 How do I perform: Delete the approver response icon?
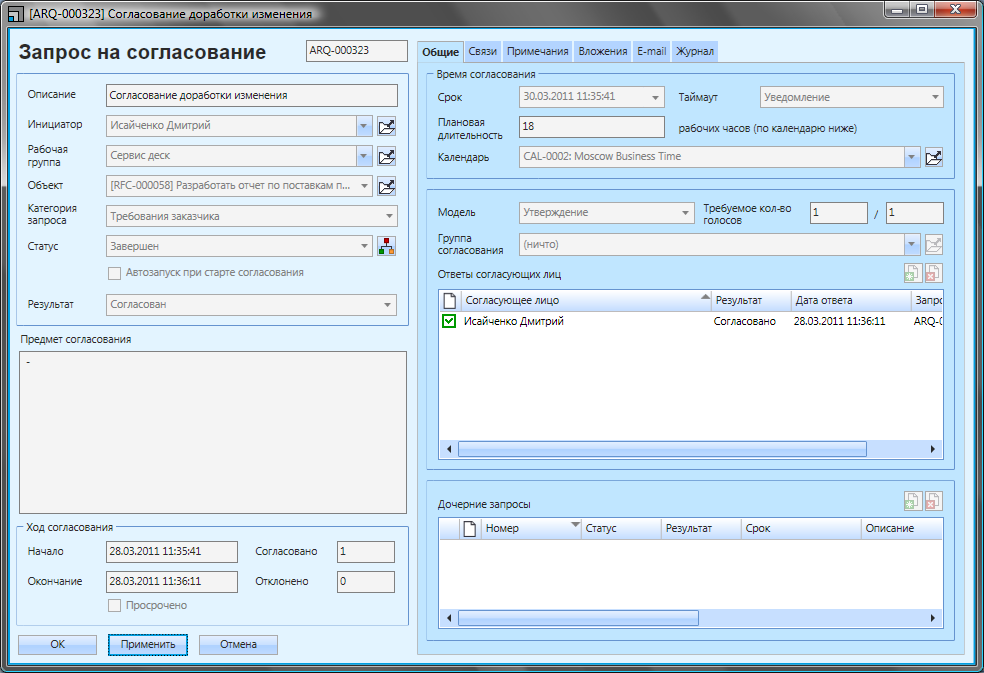(933, 273)
